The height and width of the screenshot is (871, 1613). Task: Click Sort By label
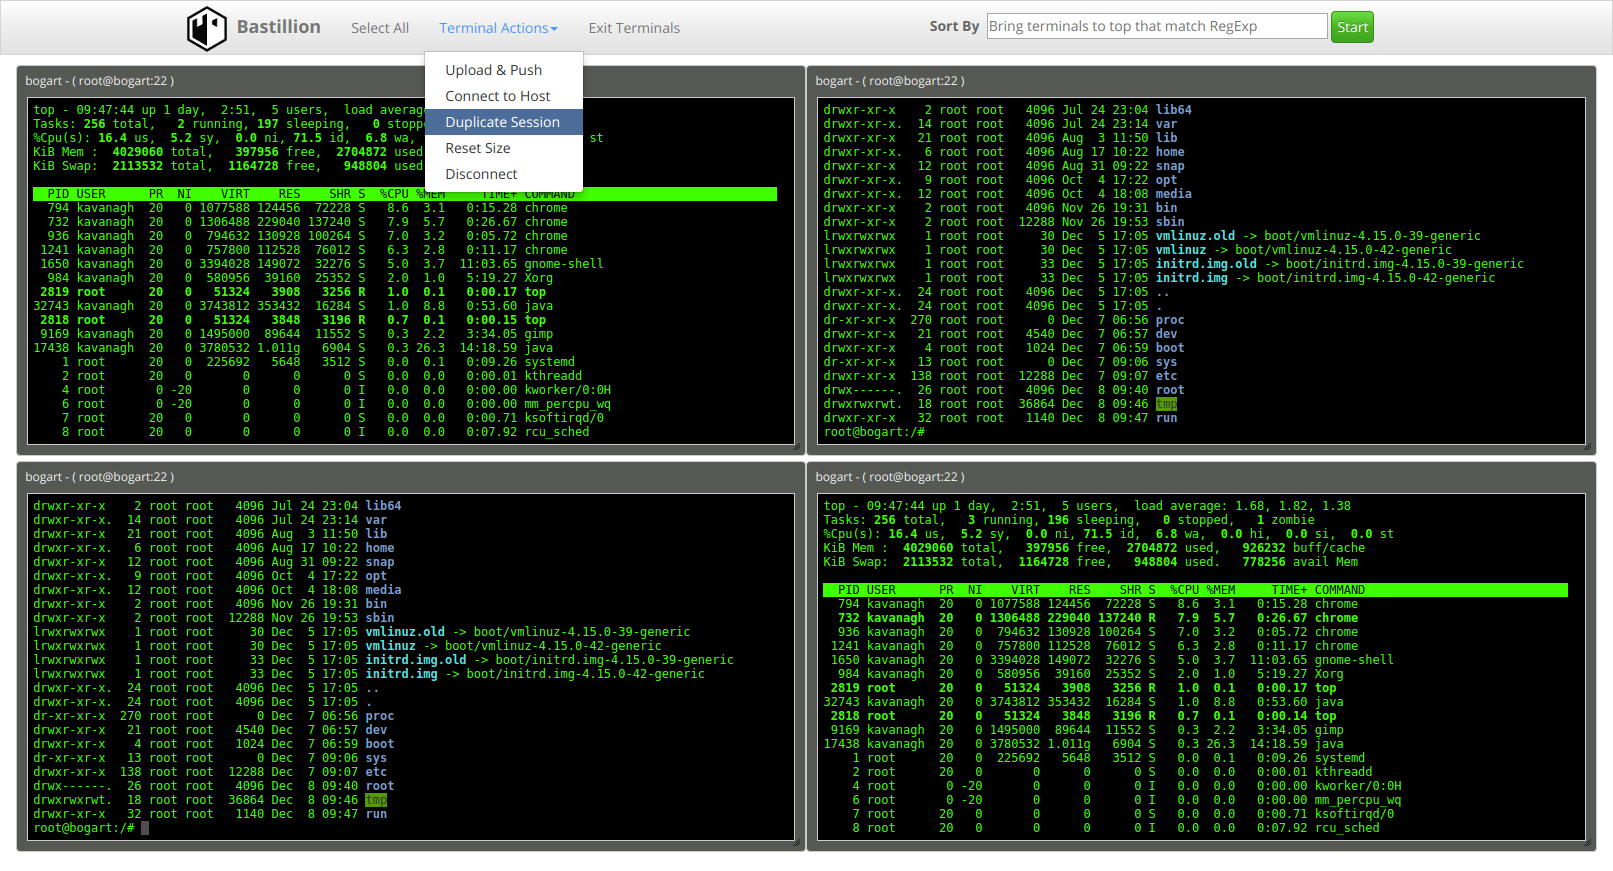click(954, 26)
